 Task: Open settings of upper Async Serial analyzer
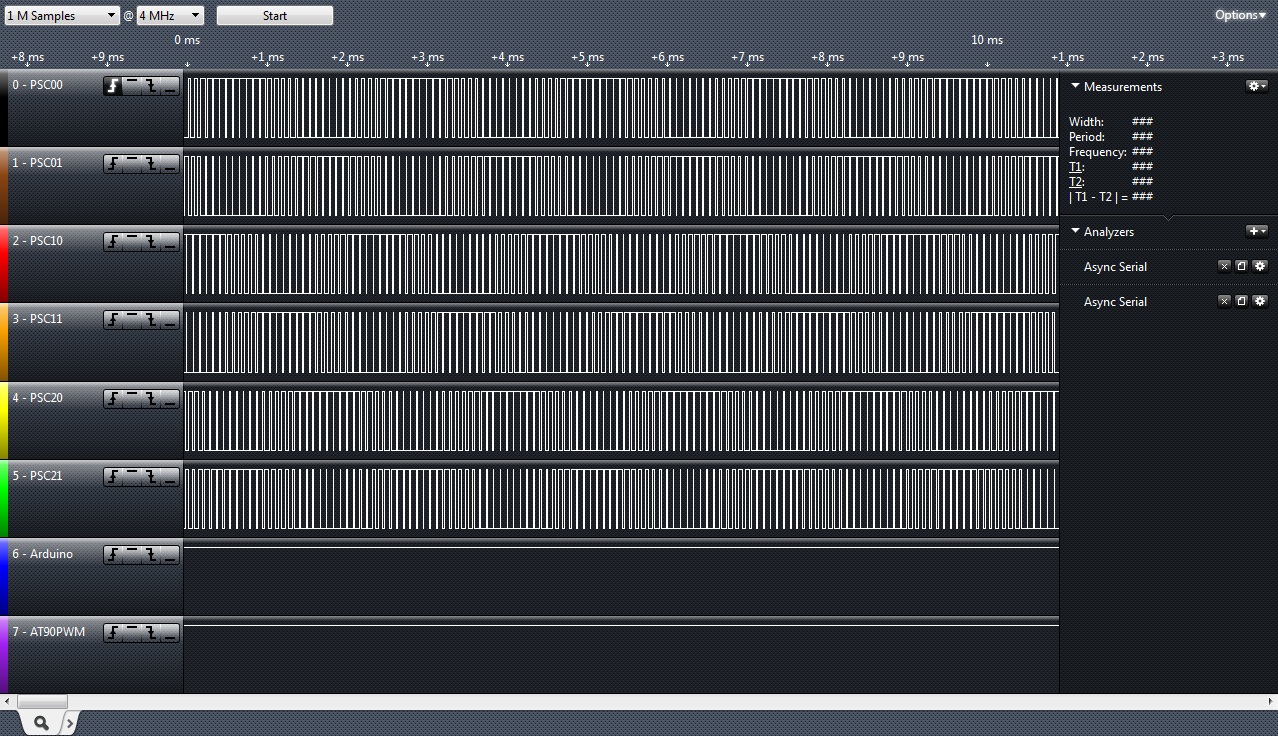coord(1259,266)
